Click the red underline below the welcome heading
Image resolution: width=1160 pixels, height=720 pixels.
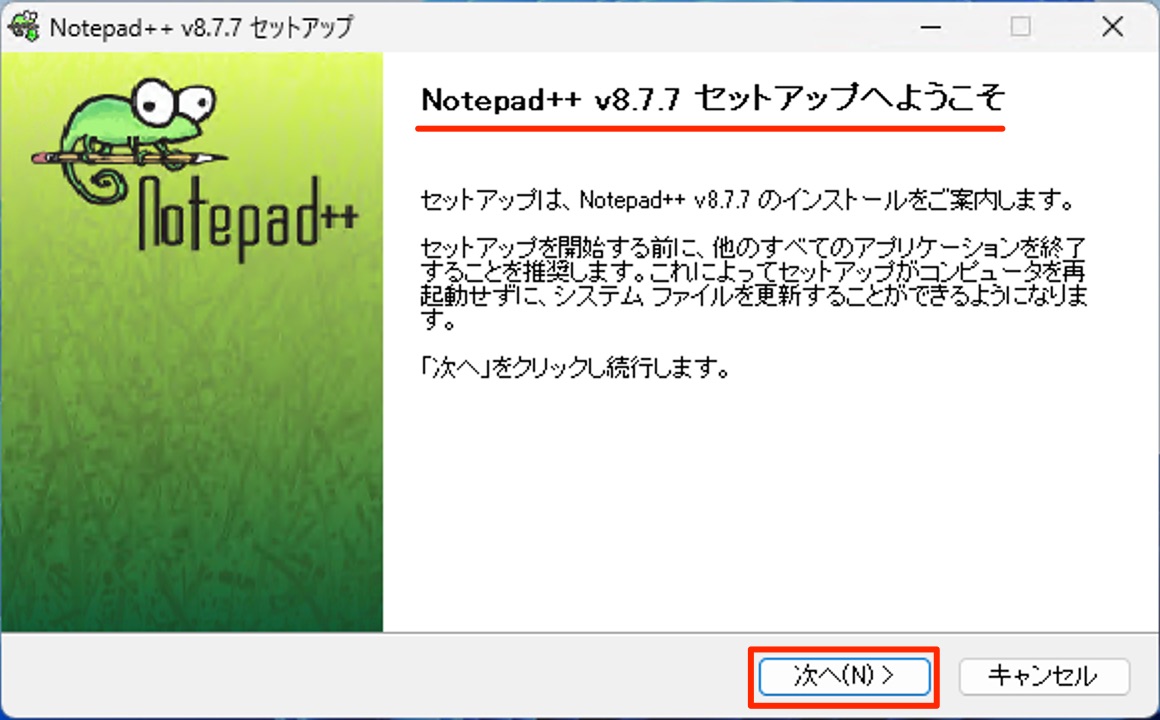[x=710, y=125]
